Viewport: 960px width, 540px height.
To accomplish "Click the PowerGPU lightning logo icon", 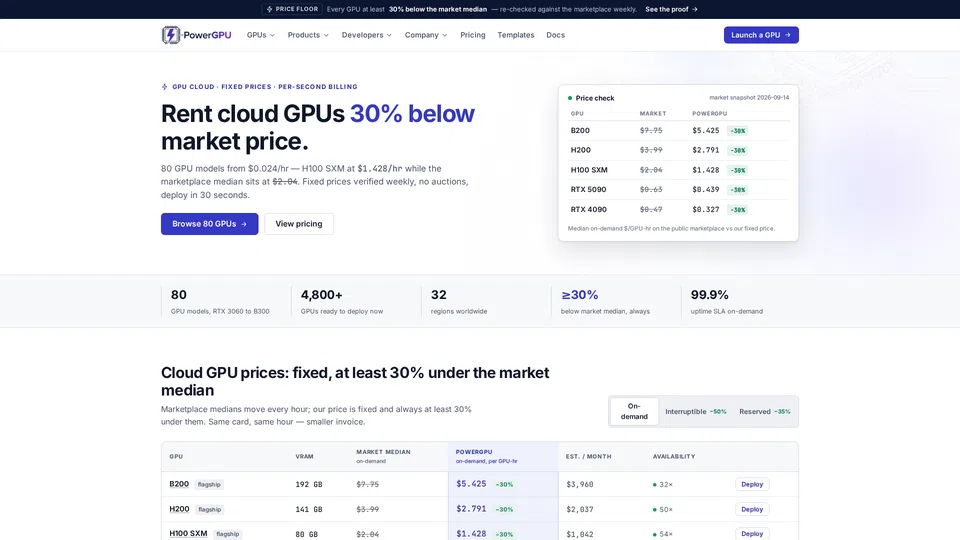I will point(171,35).
